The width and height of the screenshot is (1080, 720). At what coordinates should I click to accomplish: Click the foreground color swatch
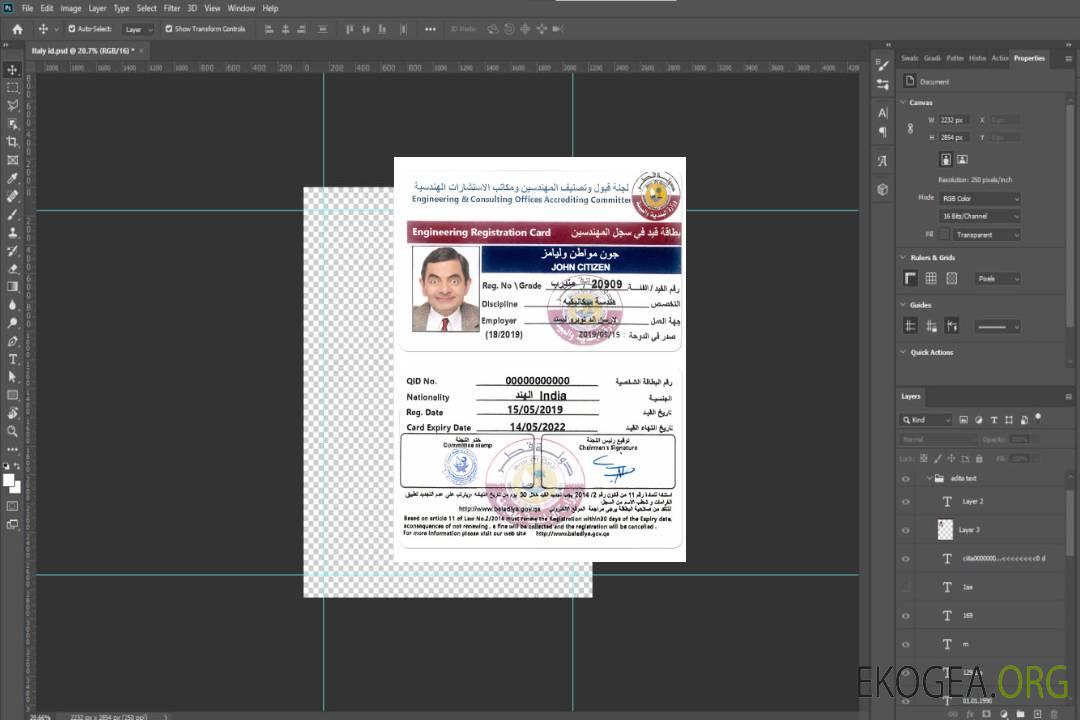pos(9,481)
